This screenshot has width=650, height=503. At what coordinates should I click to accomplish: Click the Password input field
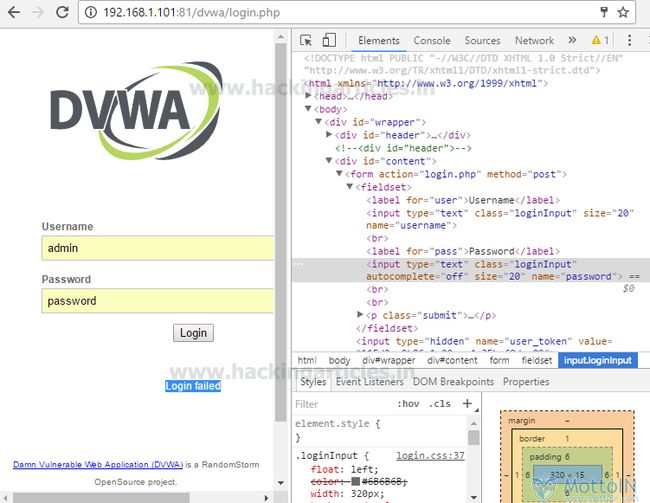(158, 301)
